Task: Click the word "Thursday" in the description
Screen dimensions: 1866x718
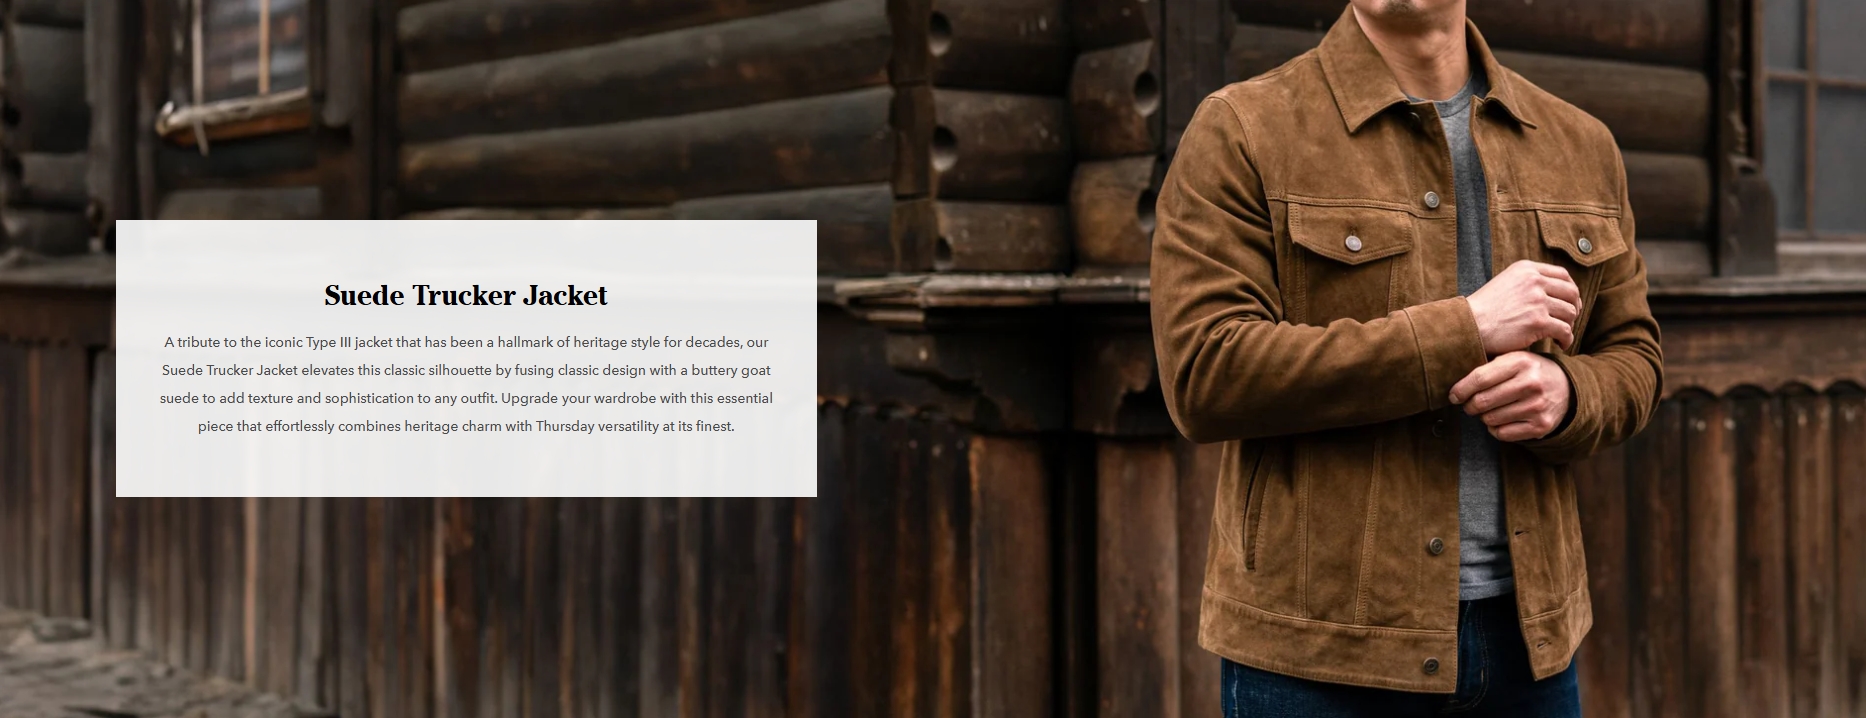Action: (x=566, y=426)
